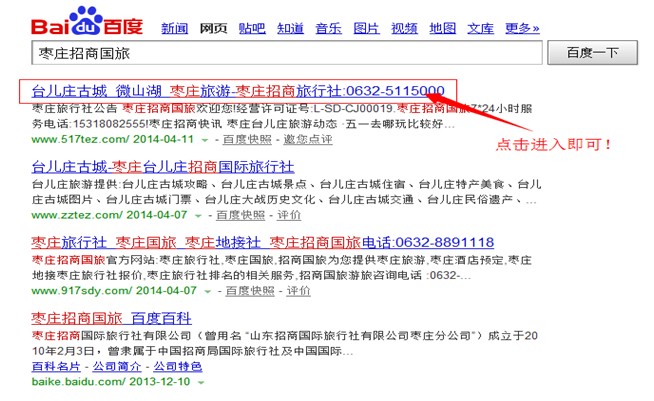654x401 pixels.
Task: Open the 百科名片 sublink
Action: coord(56,366)
